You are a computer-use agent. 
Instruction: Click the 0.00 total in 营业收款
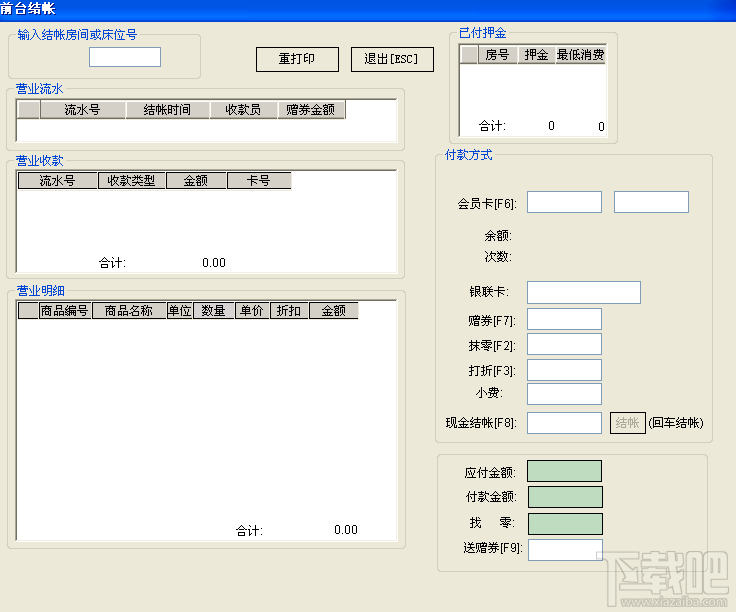(x=214, y=263)
